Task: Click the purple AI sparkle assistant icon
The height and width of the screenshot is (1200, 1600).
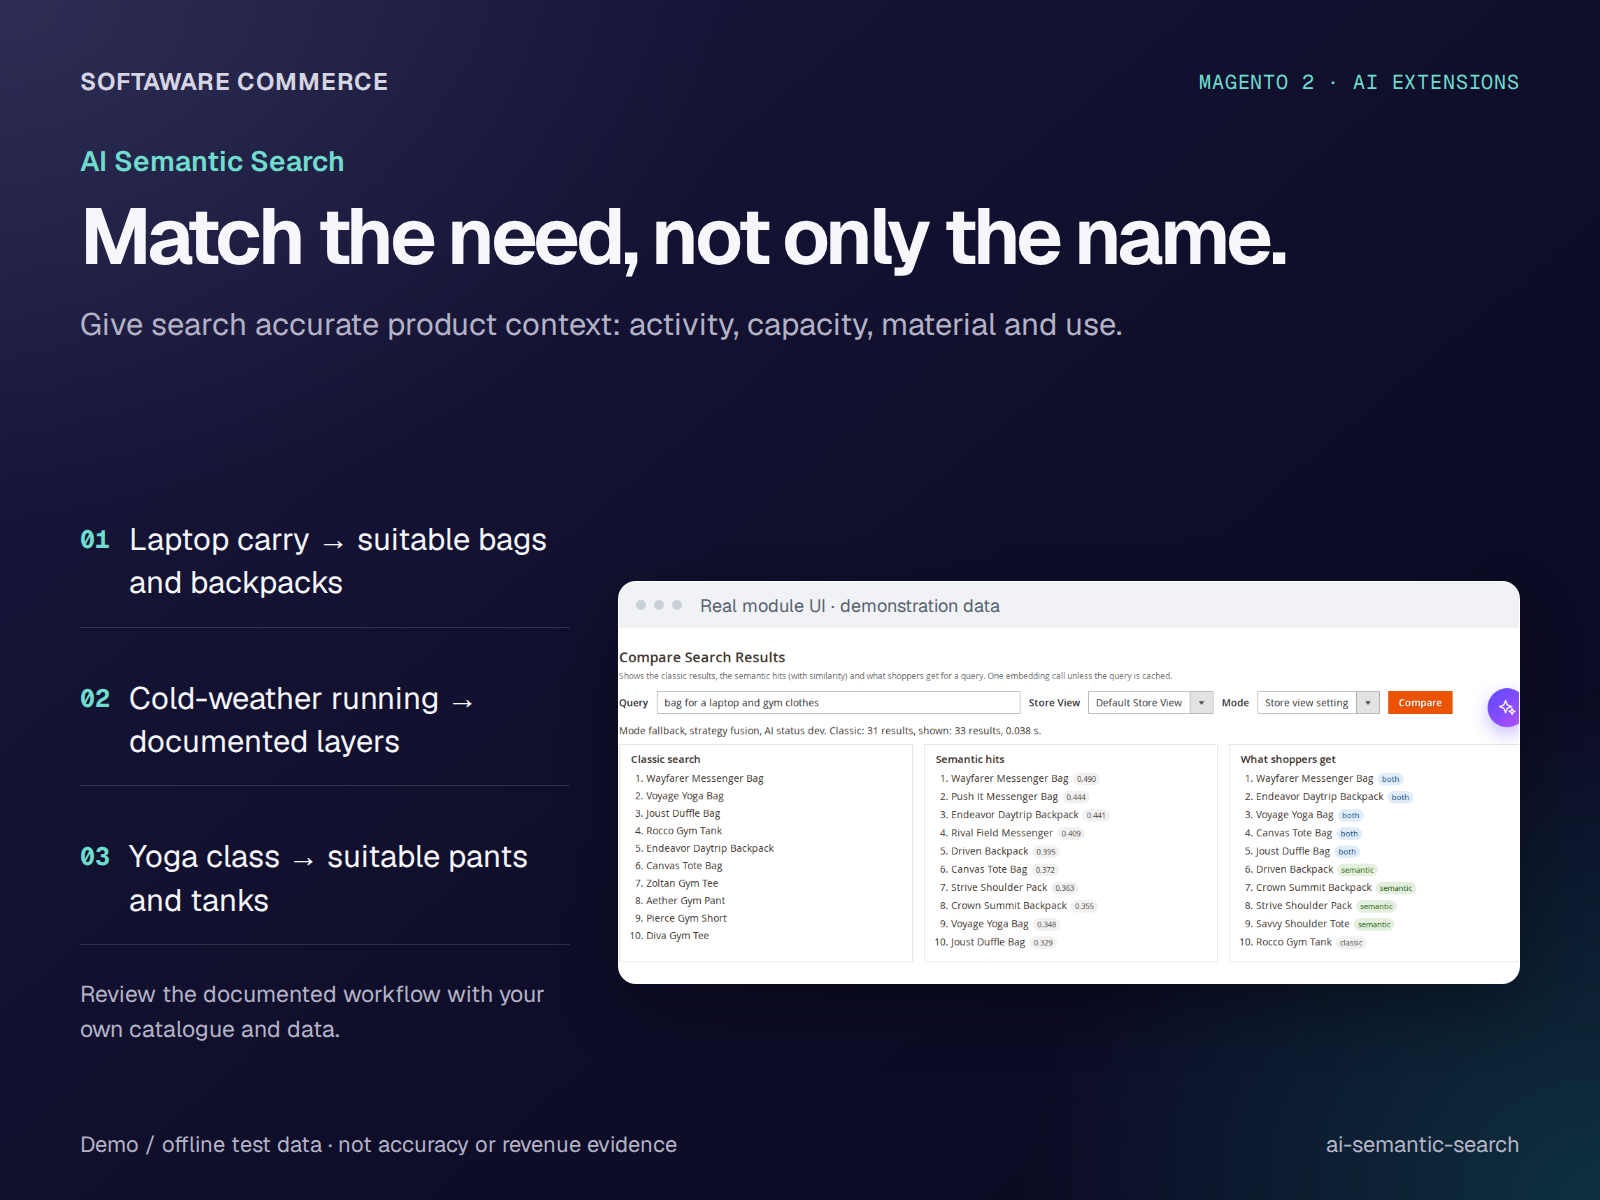Action: click(x=1505, y=707)
